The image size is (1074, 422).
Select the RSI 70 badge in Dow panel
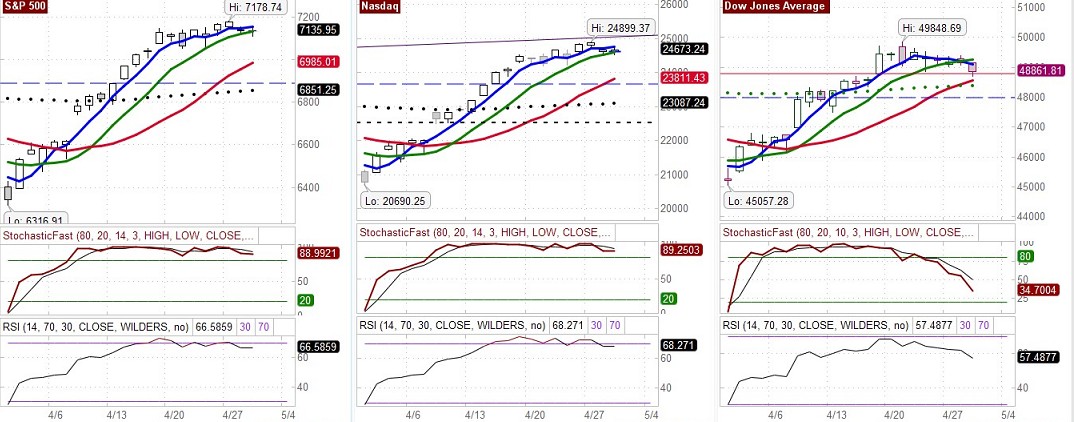point(983,325)
